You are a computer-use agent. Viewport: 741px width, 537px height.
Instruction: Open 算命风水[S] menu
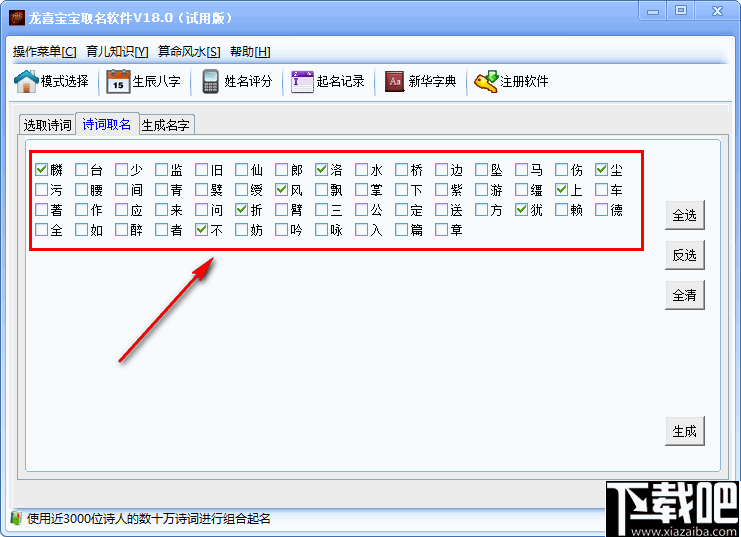point(189,51)
